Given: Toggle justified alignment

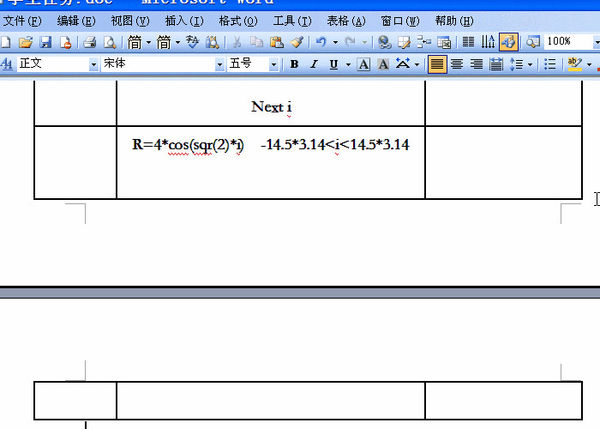Looking at the screenshot, I should [437, 64].
